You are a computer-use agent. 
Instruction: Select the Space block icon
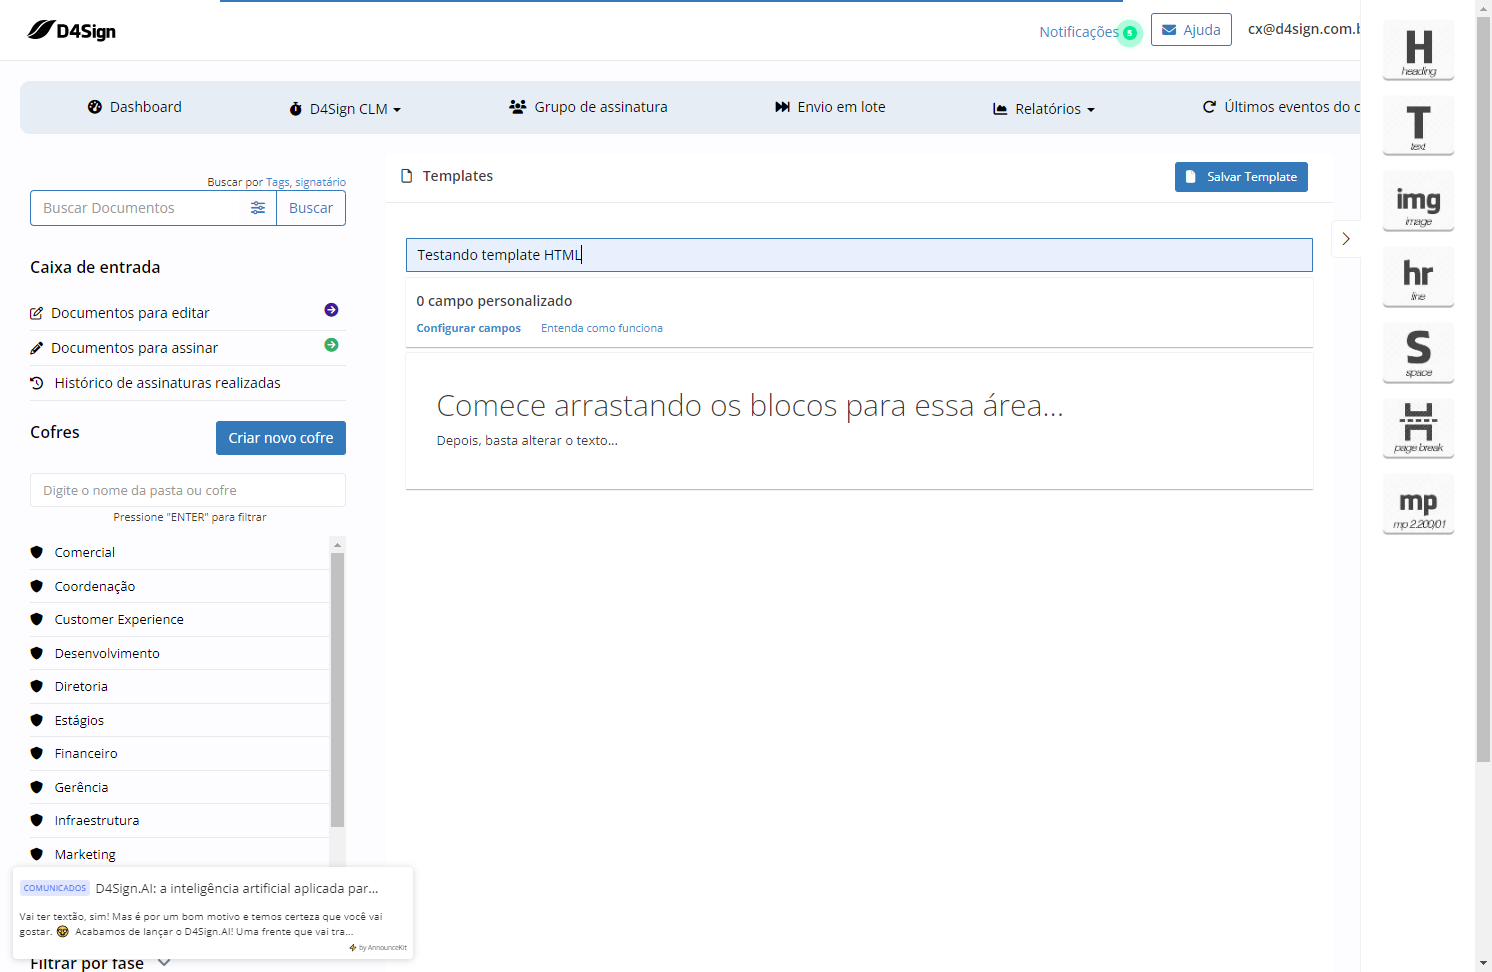pyautogui.click(x=1418, y=352)
